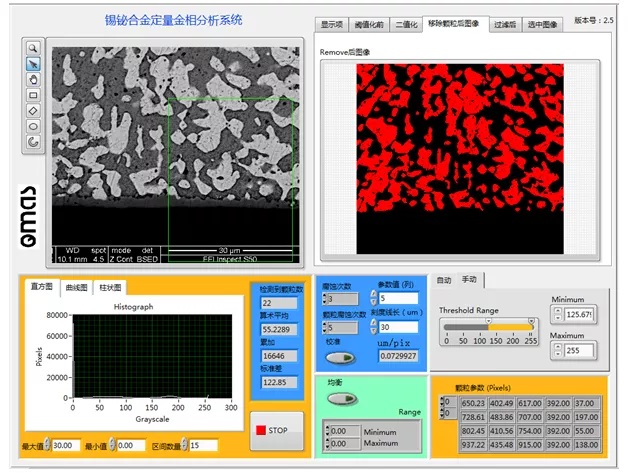Switch to the 曲线图 tab
The width and height of the screenshot is (628, 473).
coord(74,287)
